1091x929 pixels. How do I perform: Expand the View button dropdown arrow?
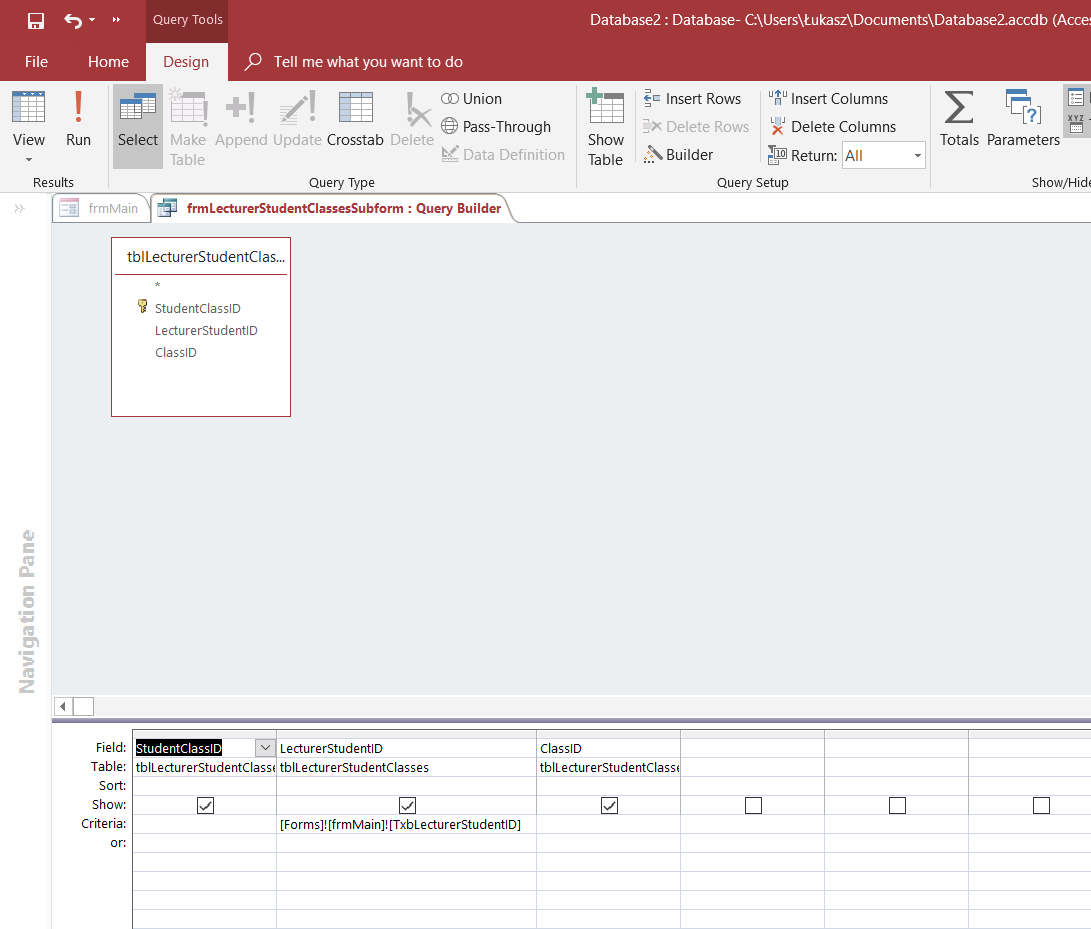click(28, 160)
